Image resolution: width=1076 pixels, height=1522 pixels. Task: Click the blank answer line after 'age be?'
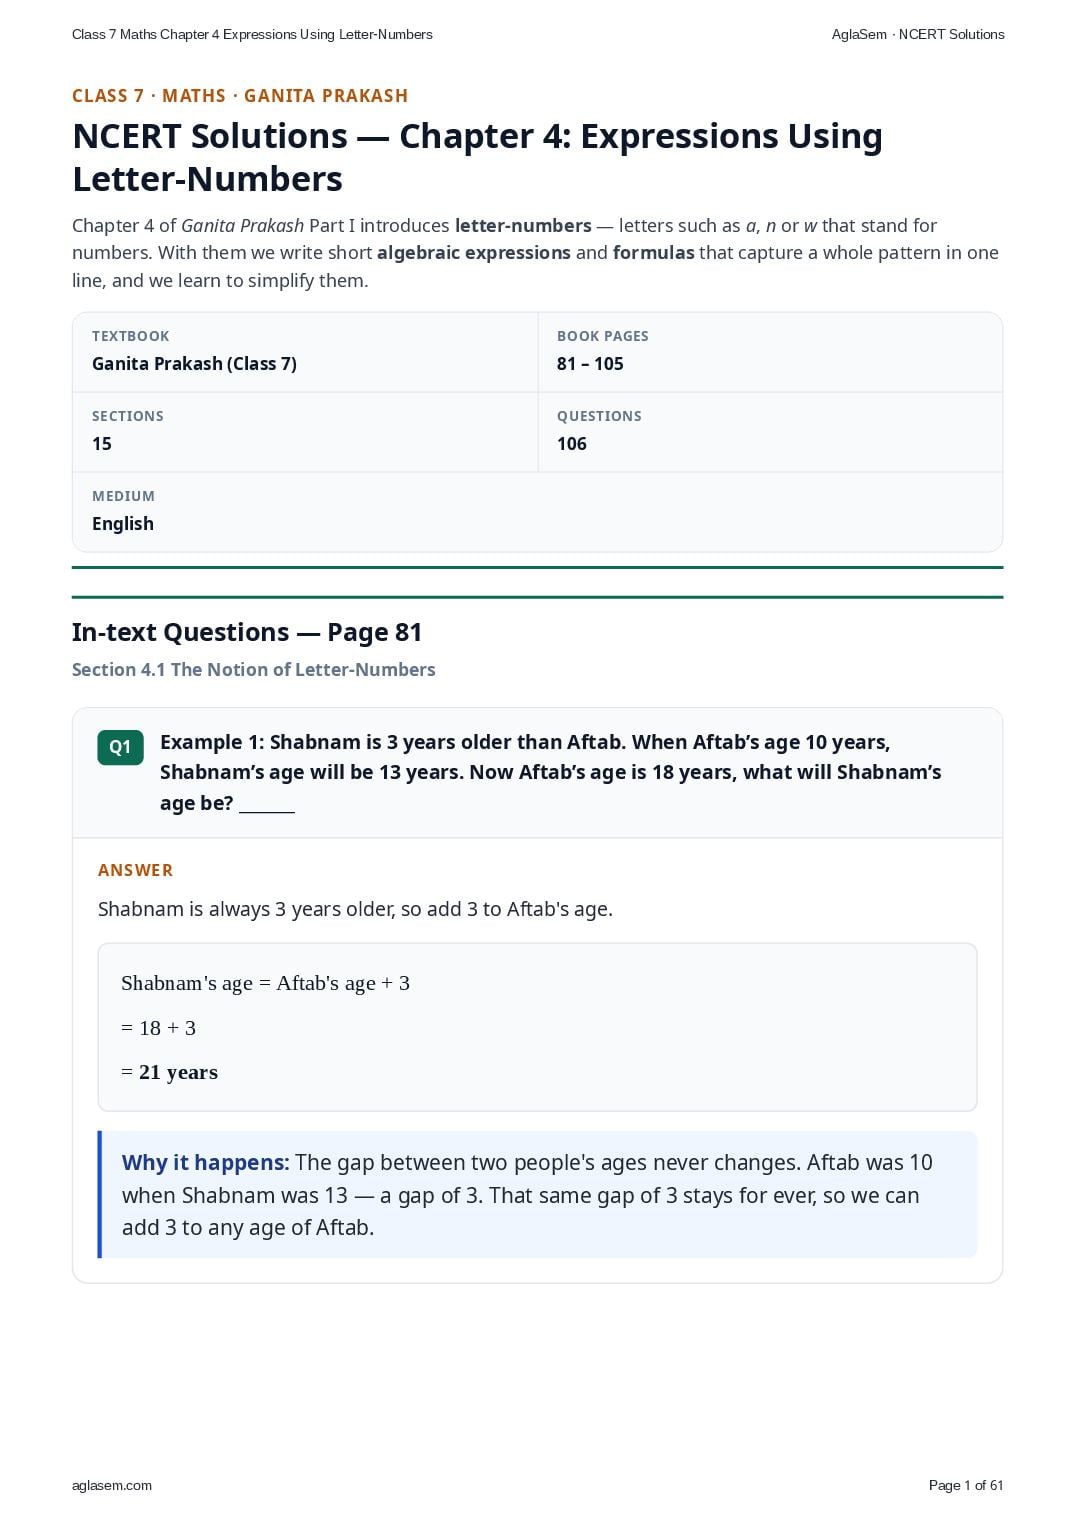coord(267,806)
